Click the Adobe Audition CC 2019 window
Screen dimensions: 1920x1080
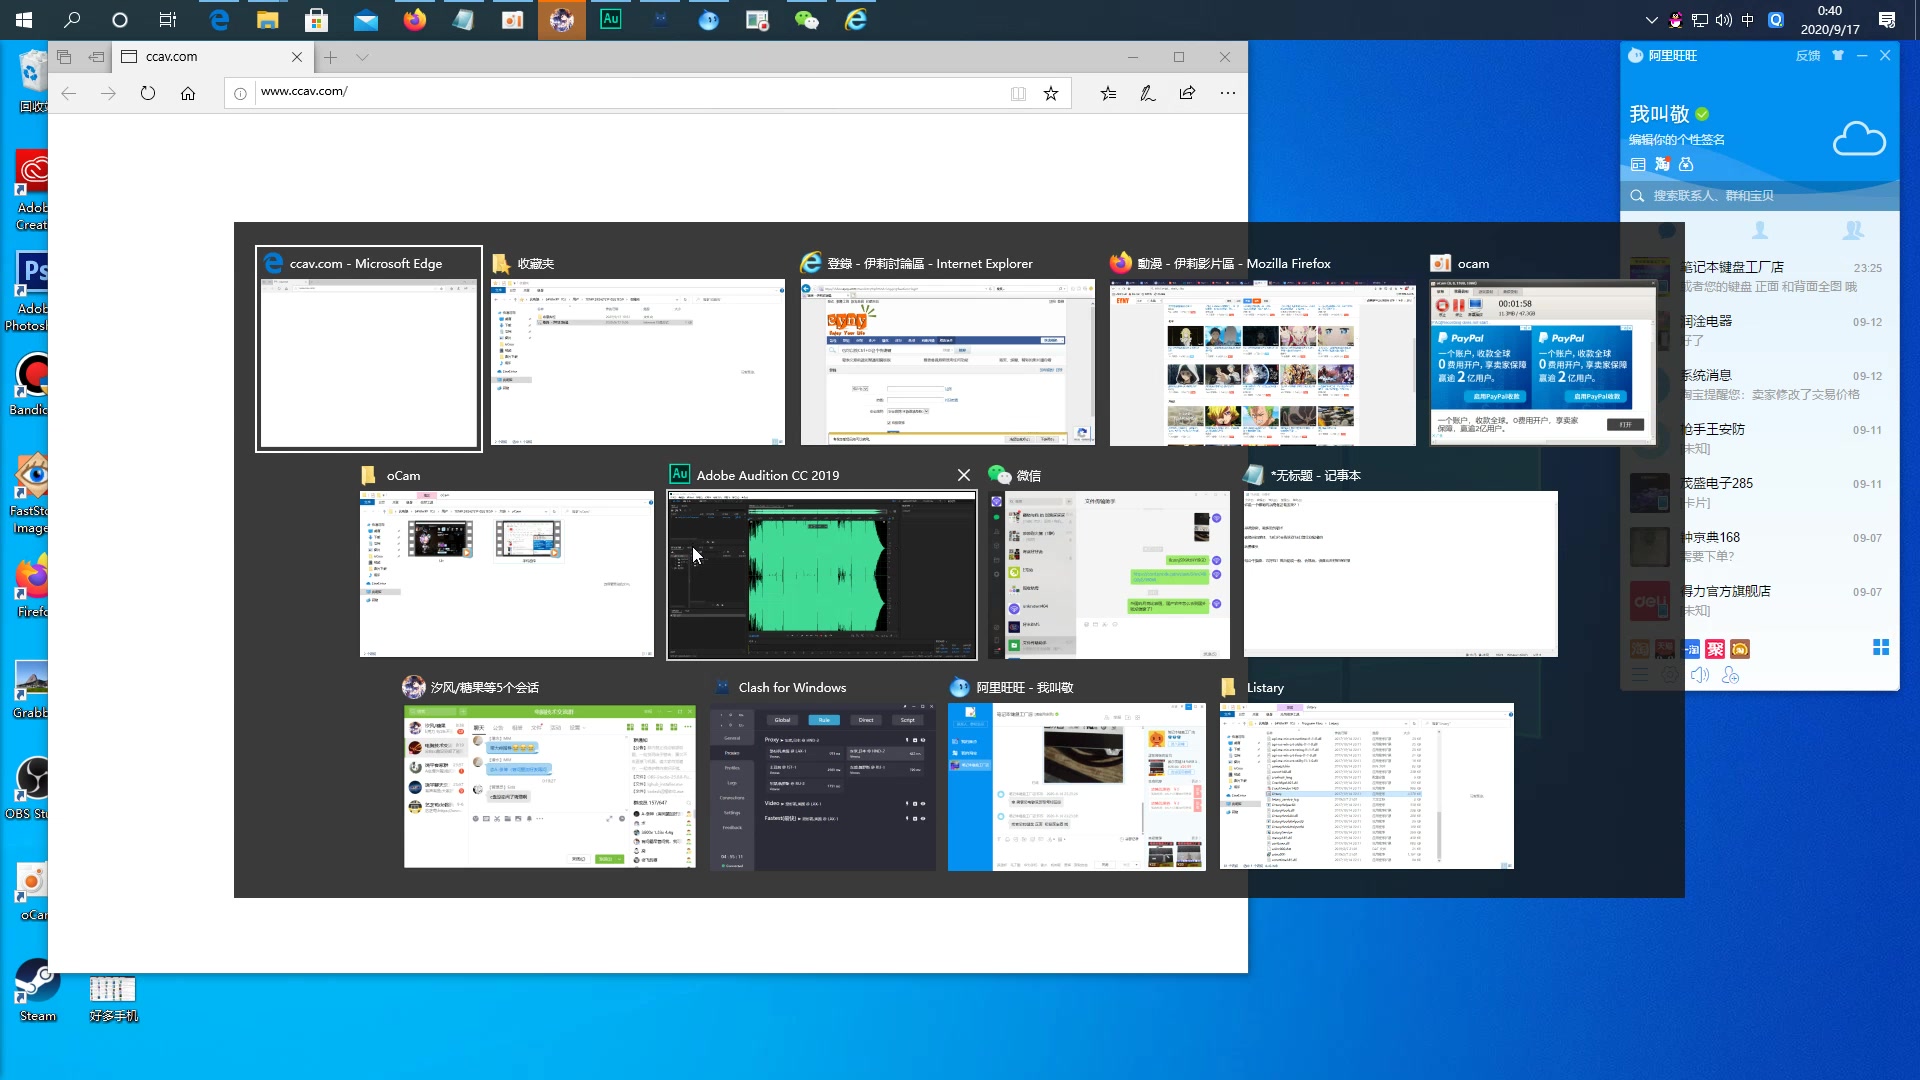(820, 574)
